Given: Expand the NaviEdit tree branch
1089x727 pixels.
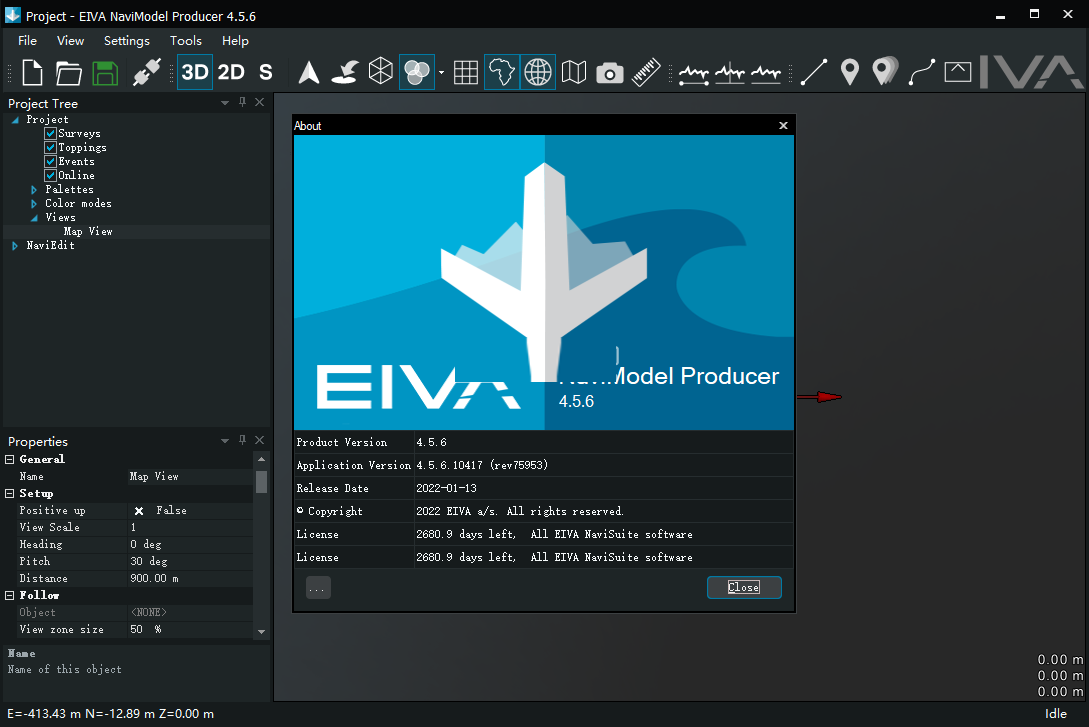Looking at the screenshot, I should coord(14,245).
